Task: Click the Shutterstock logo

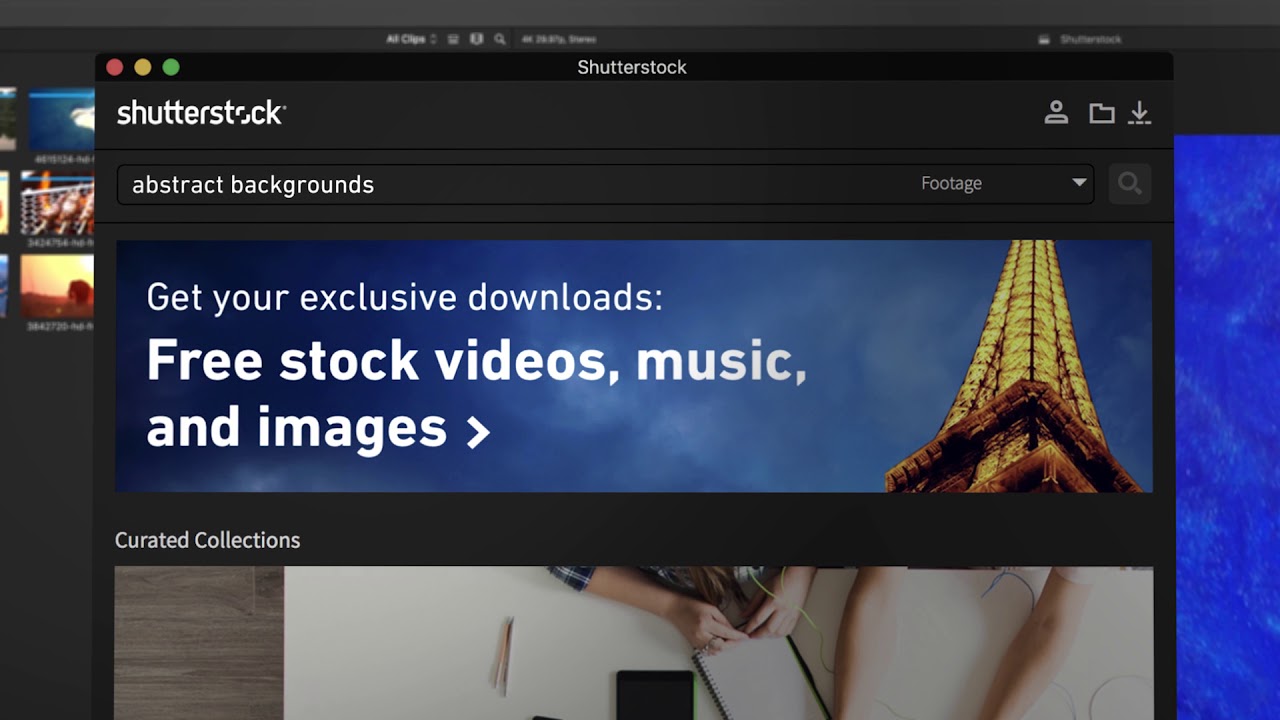Action: coord(201,113)
